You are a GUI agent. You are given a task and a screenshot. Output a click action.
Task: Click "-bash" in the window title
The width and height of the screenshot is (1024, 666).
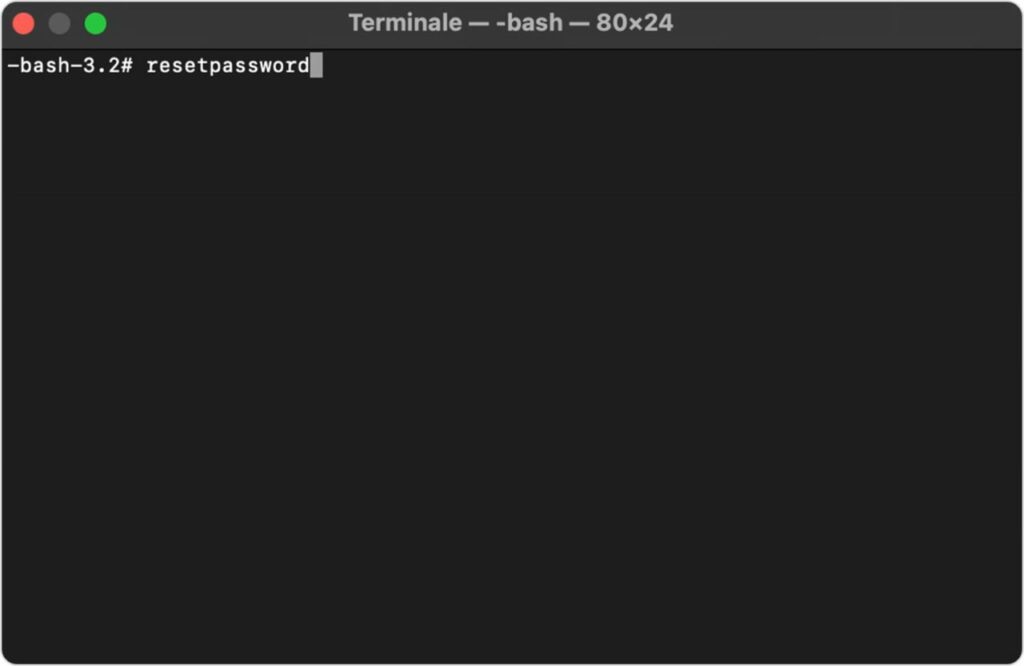point(531,23)
